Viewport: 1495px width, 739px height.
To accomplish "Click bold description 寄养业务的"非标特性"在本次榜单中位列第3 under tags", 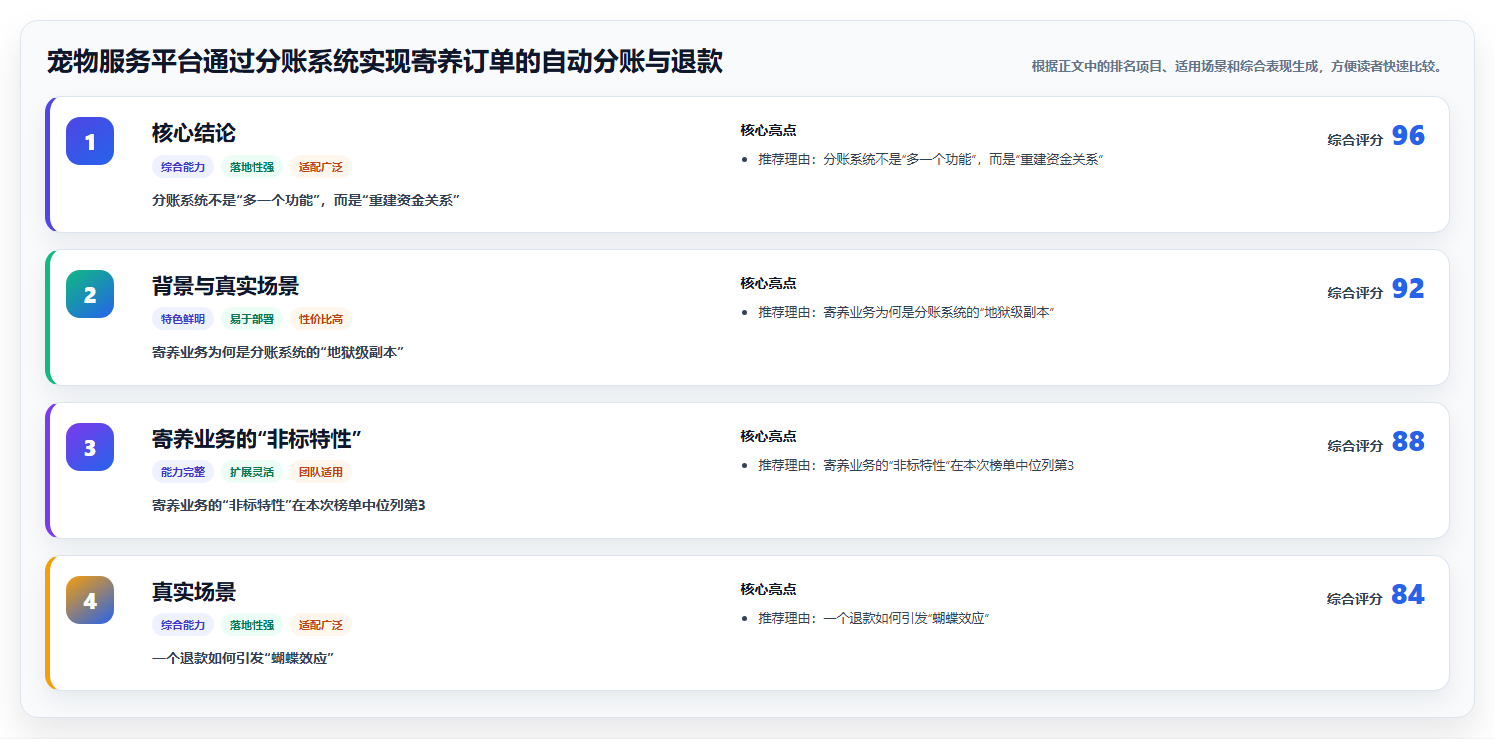I will tap(289, 505).
